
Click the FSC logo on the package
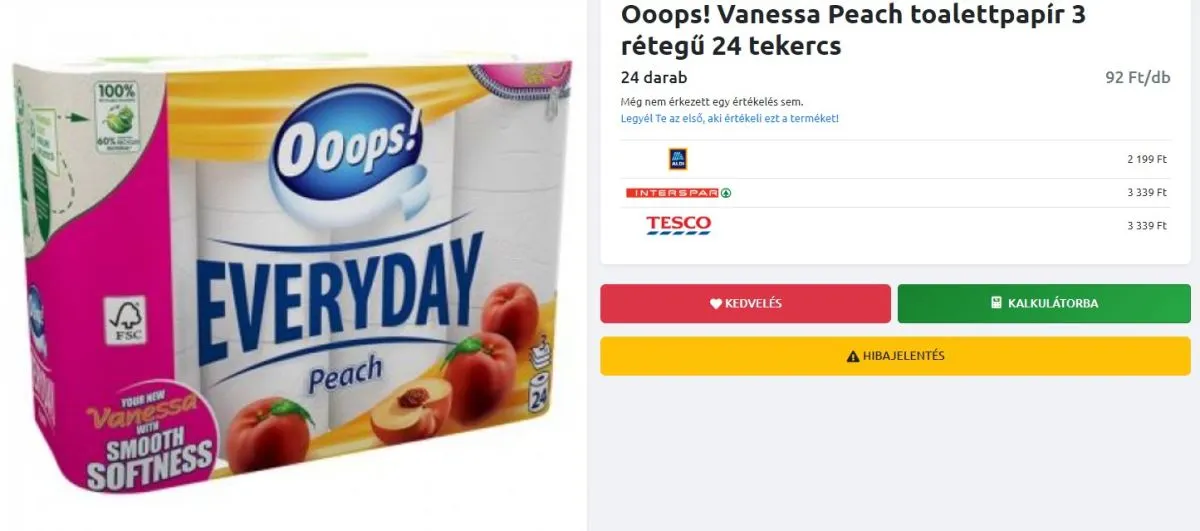point(127,320)
